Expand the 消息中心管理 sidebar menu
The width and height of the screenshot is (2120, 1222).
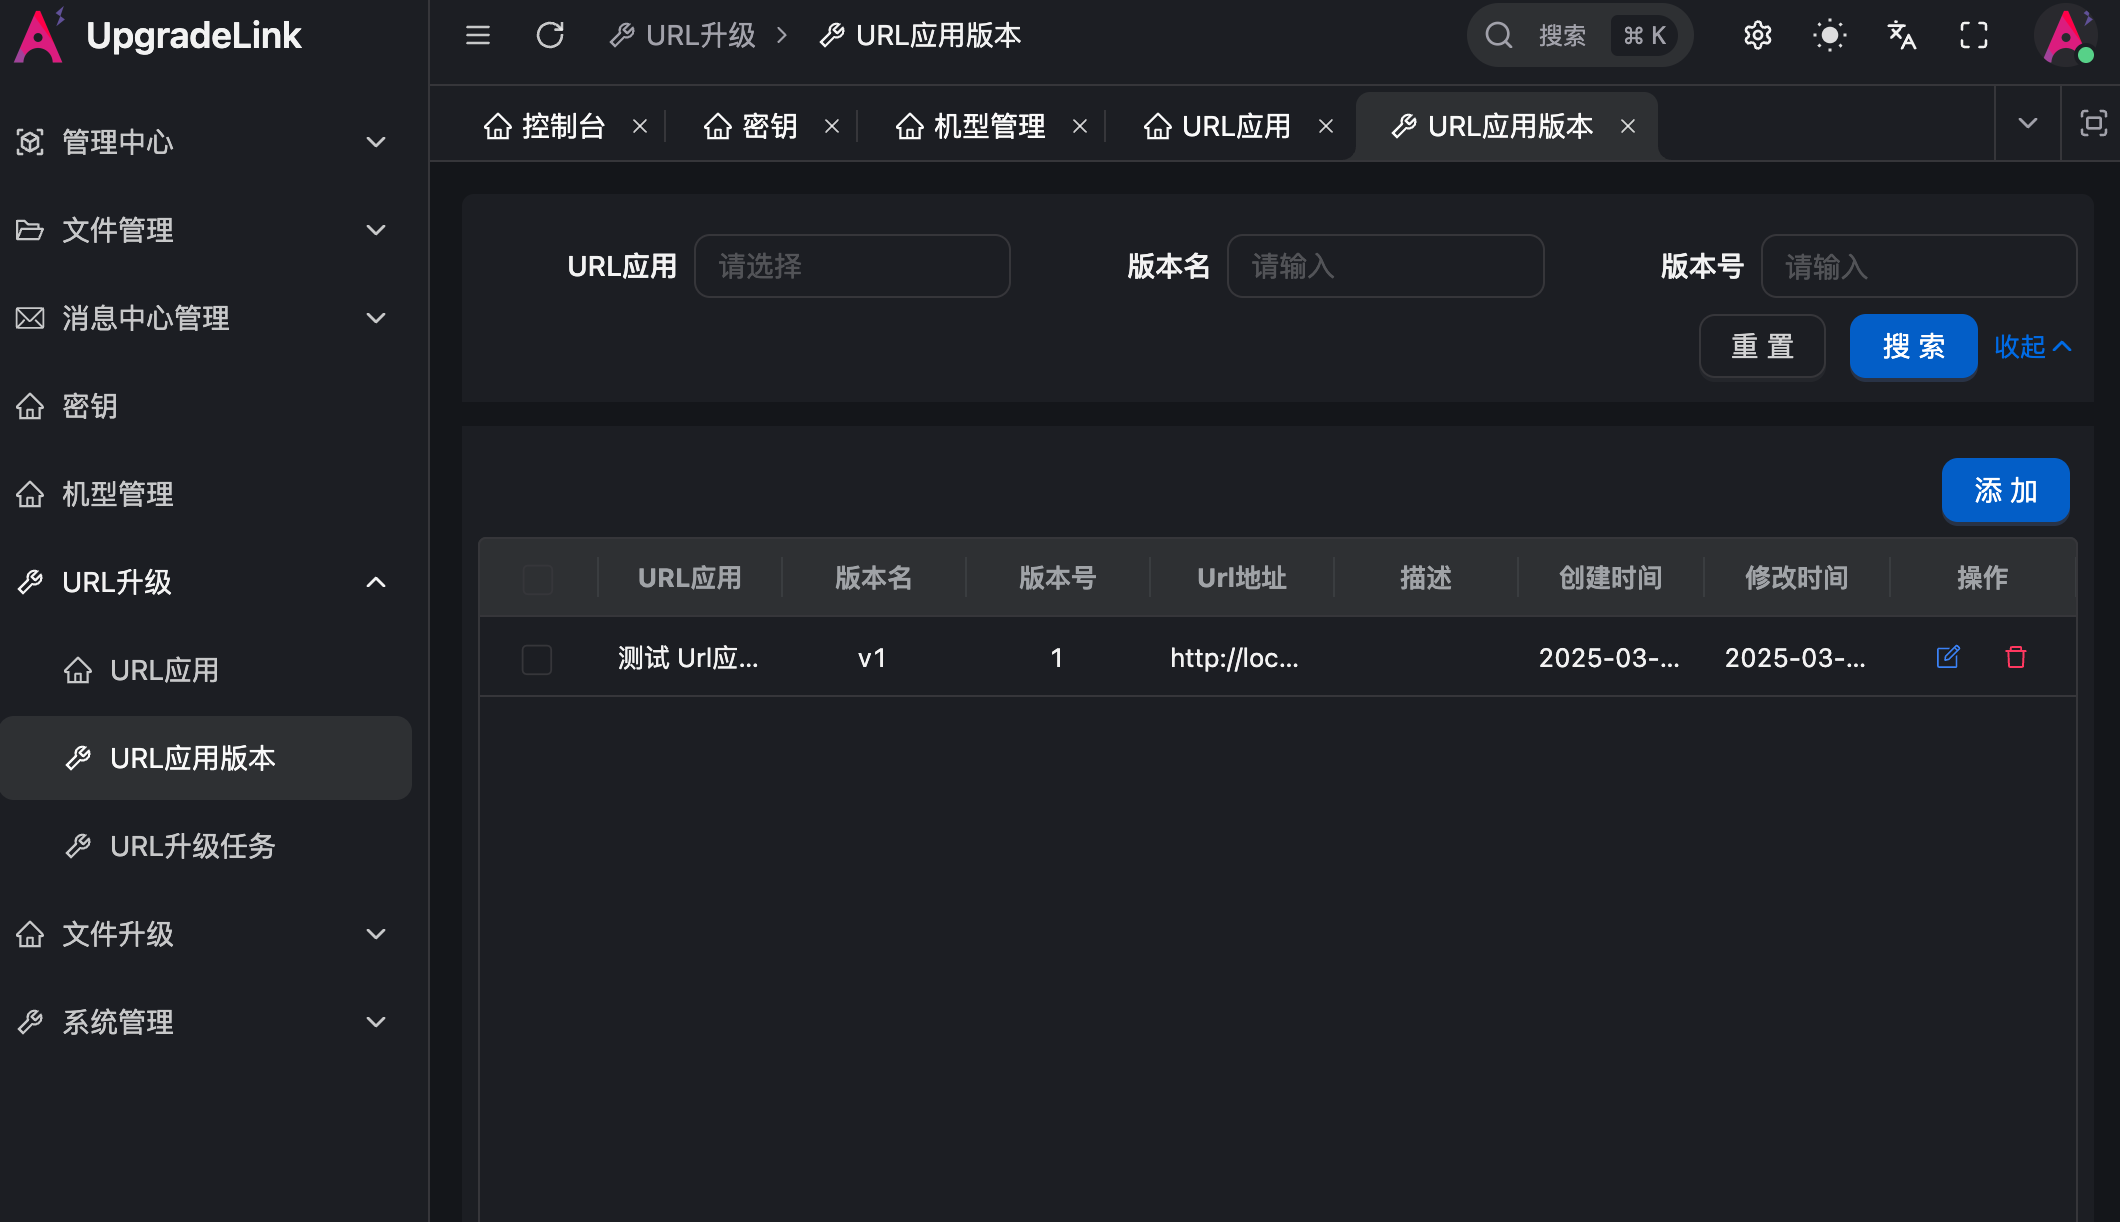pyautogui.click(x=206, y=318)
